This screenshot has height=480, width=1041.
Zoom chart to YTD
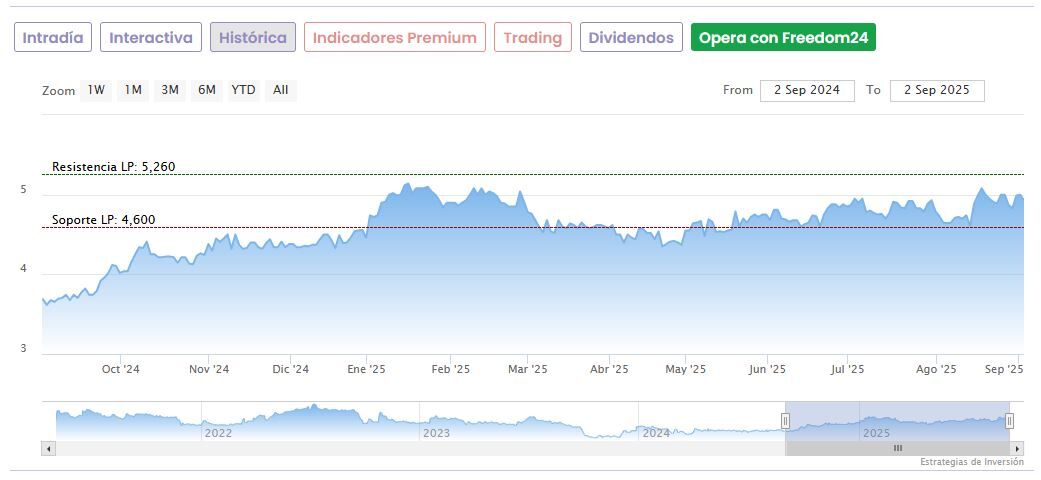243,90
